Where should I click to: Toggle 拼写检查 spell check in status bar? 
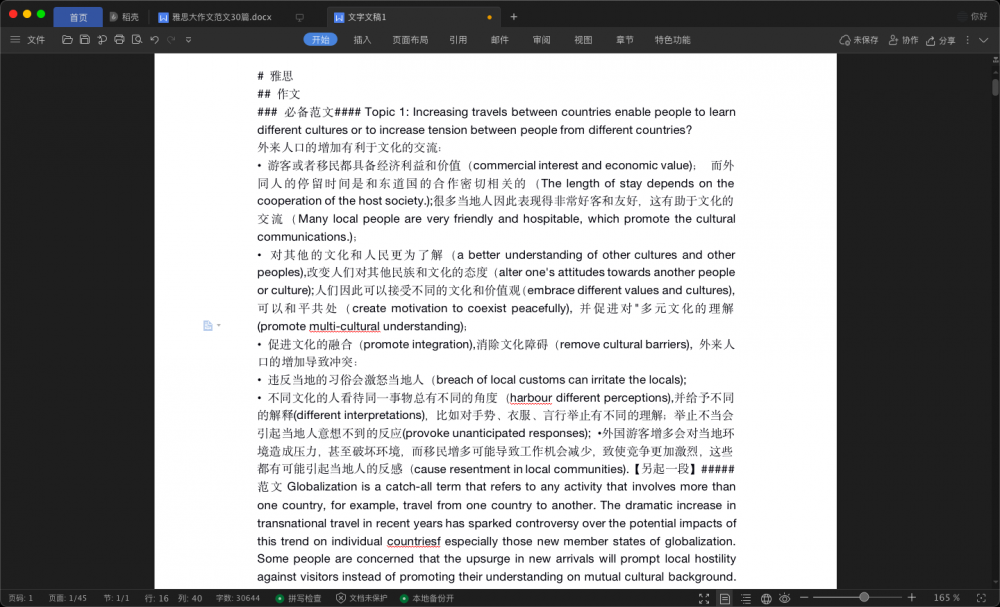298,598
